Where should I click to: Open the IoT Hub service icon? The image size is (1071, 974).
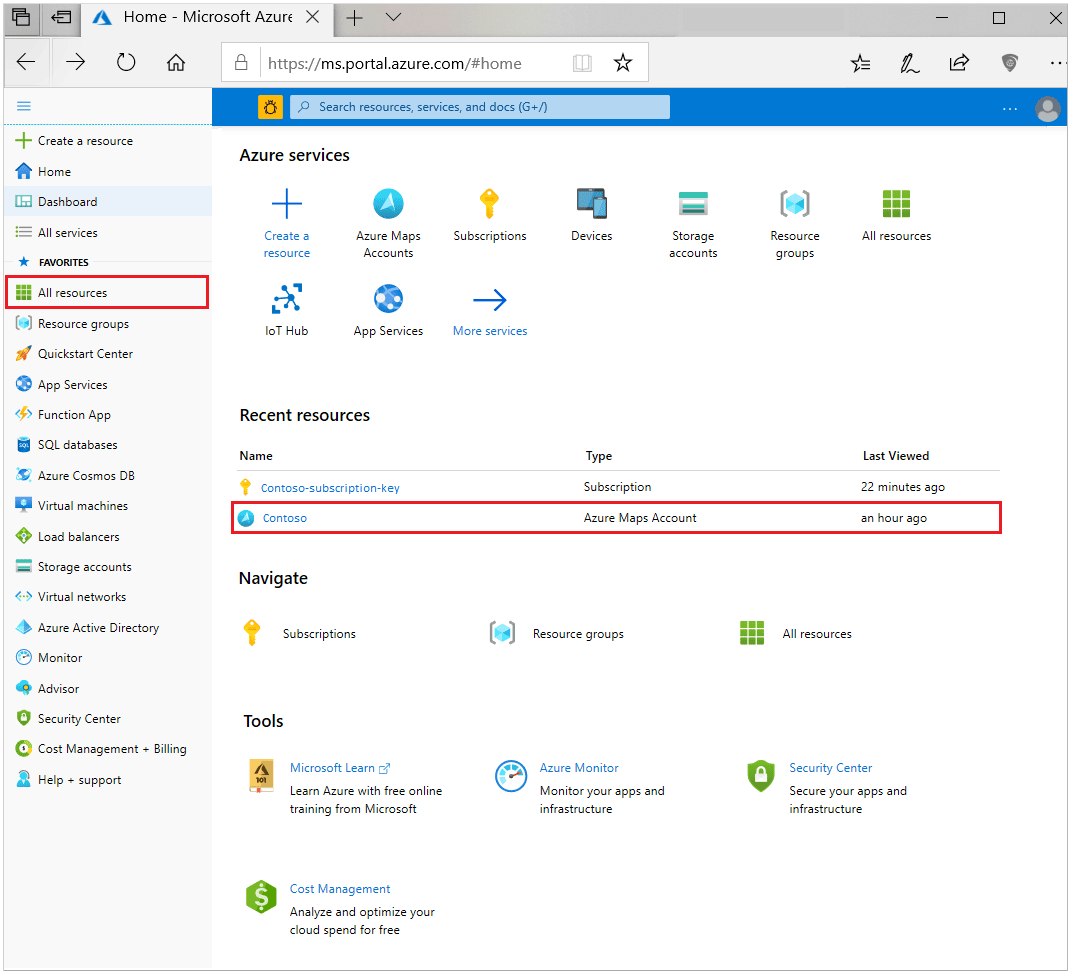coord(286,298)
